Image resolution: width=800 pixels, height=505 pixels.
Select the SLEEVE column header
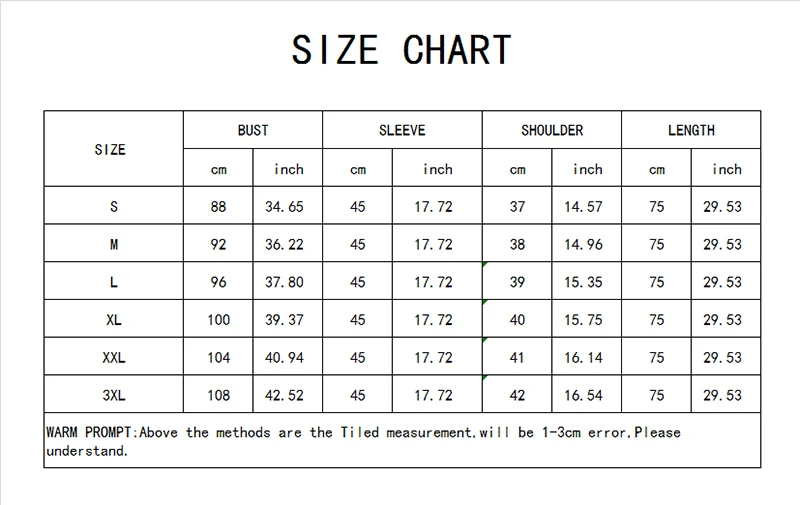tap(402, 130)
